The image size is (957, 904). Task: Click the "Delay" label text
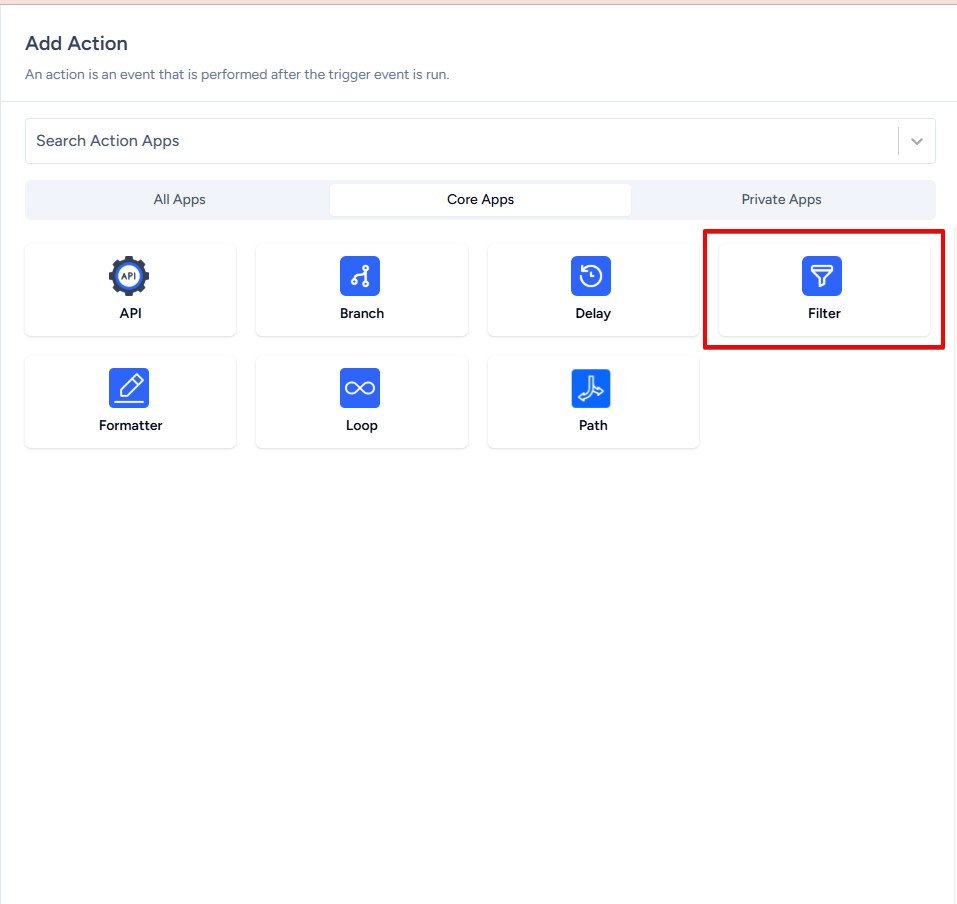(x=593, y=313)
